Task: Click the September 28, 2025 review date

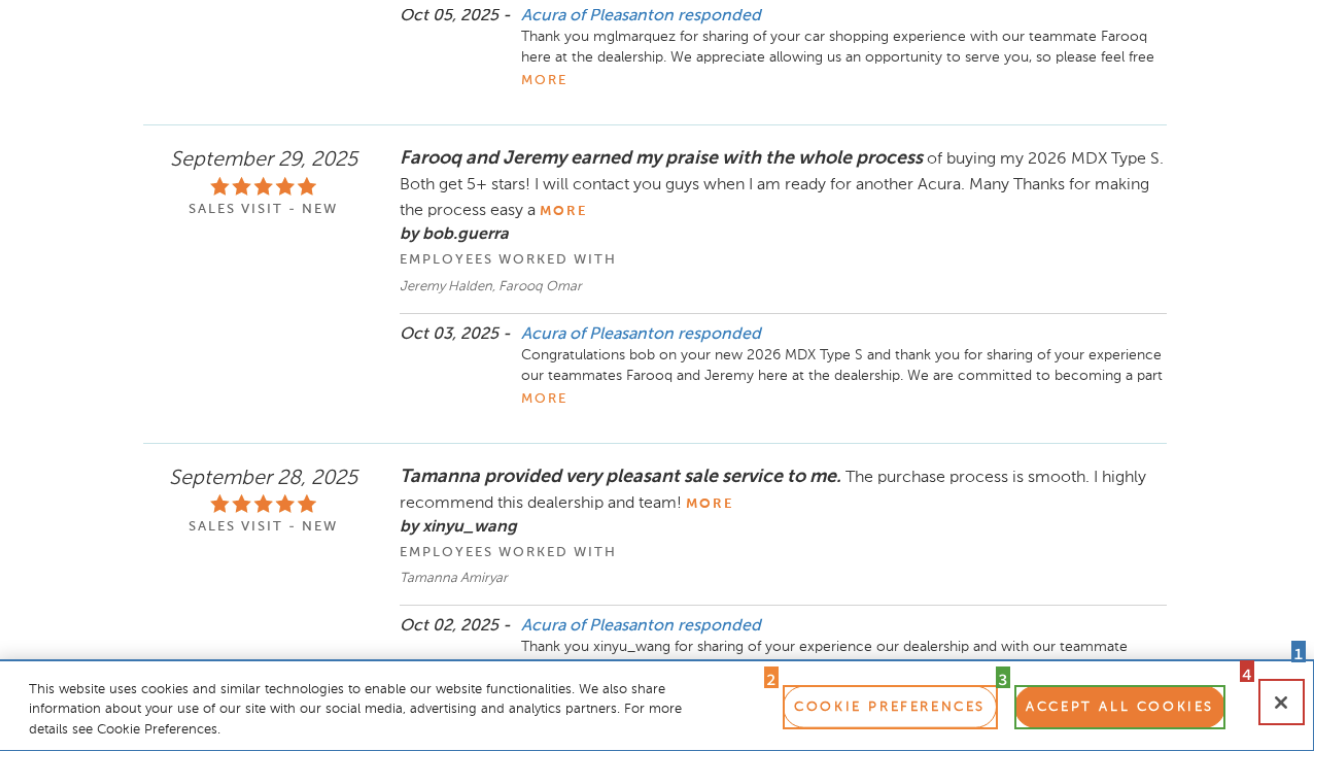Action: (264, 477)
